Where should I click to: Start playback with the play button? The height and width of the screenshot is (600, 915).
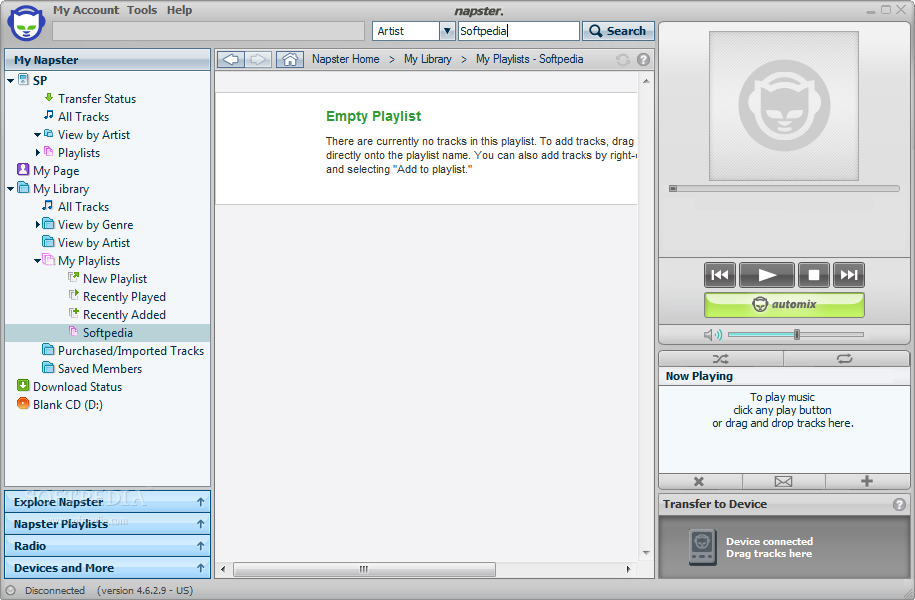(767, 275)
